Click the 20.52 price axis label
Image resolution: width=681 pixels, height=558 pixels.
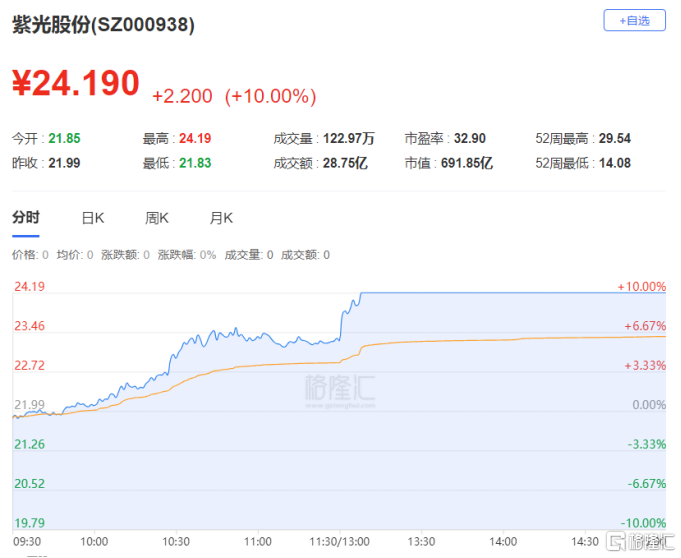30,484
